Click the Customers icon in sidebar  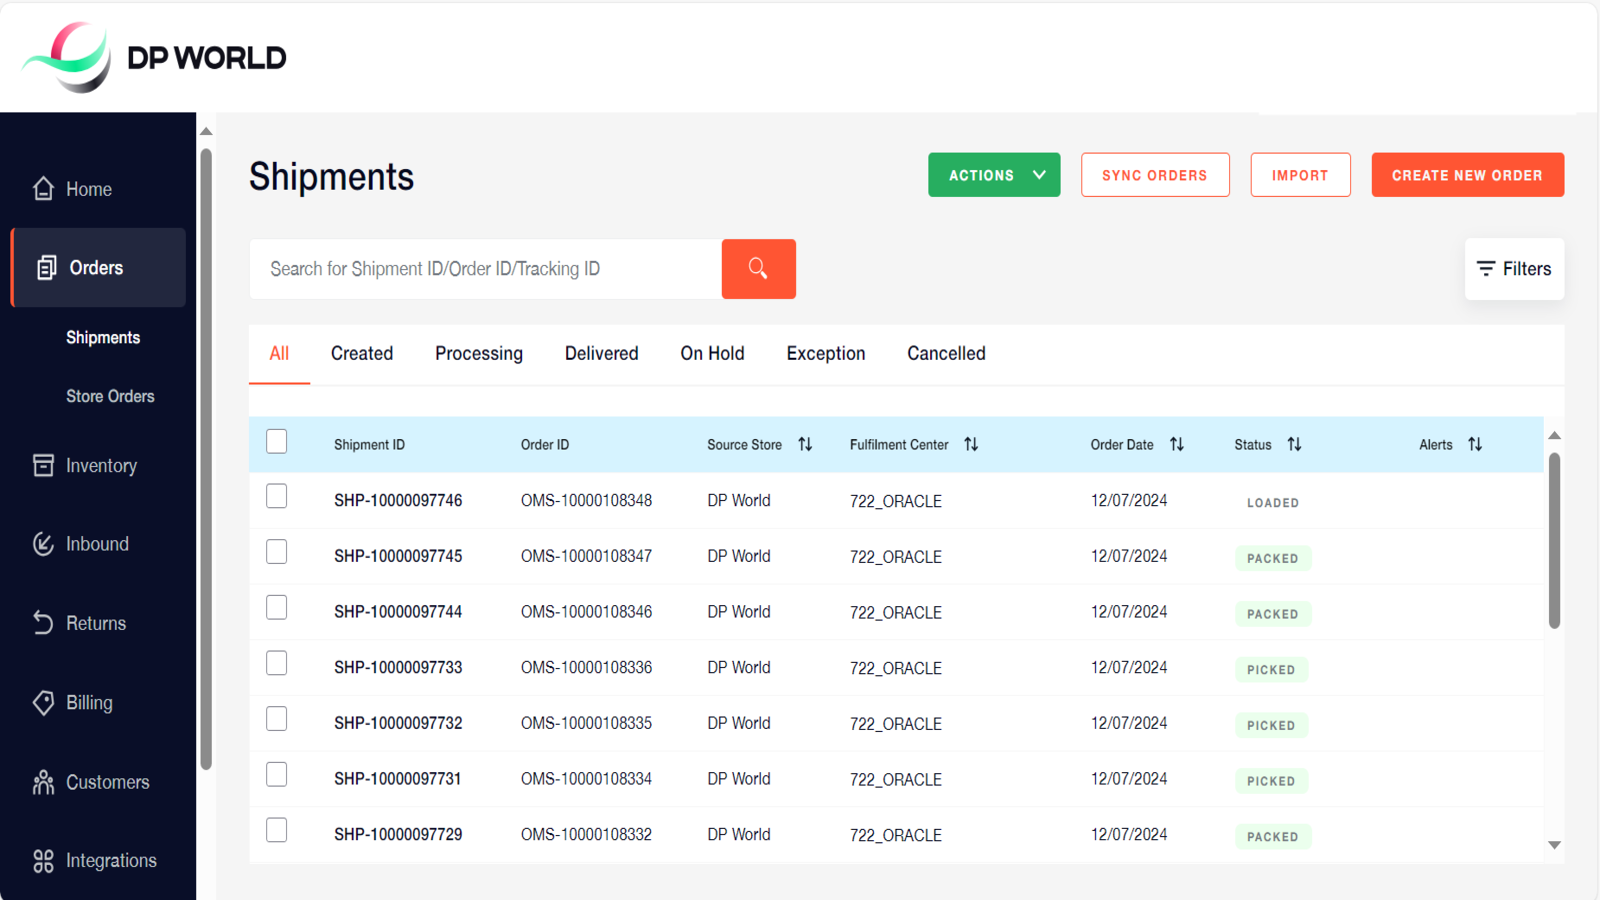[42, 782]
